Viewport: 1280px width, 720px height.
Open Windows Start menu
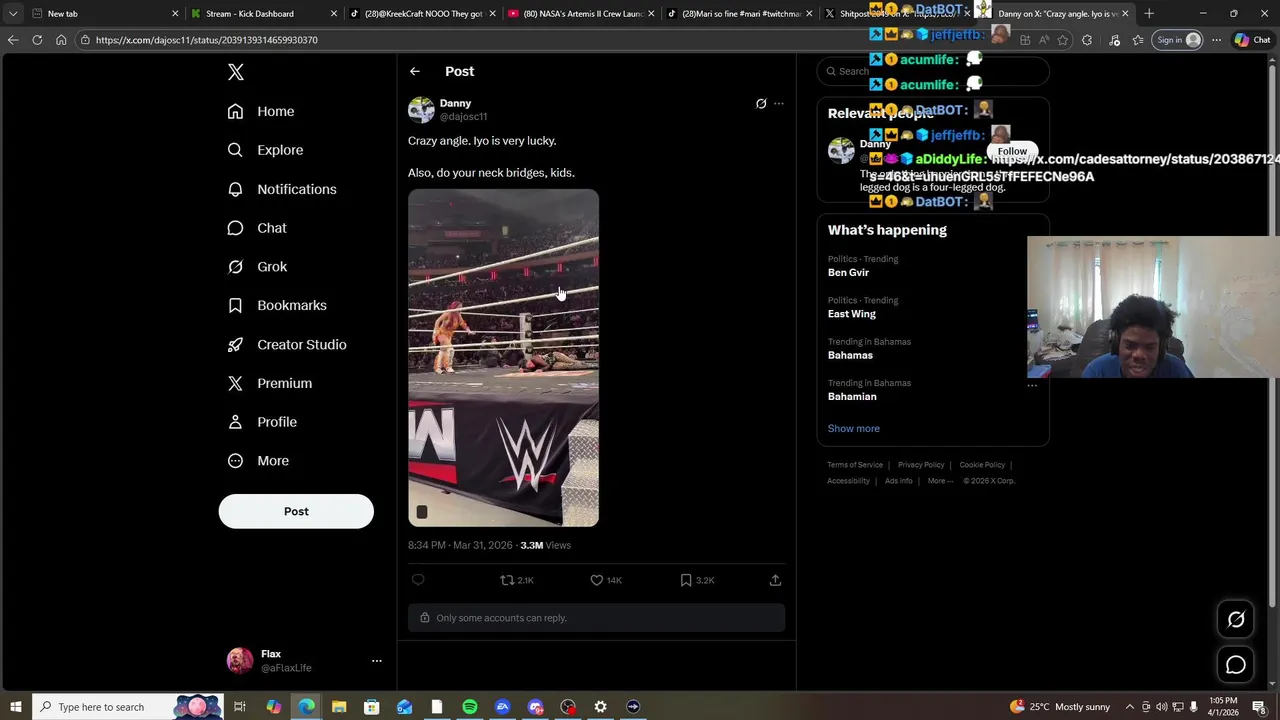tap(15, 707)
